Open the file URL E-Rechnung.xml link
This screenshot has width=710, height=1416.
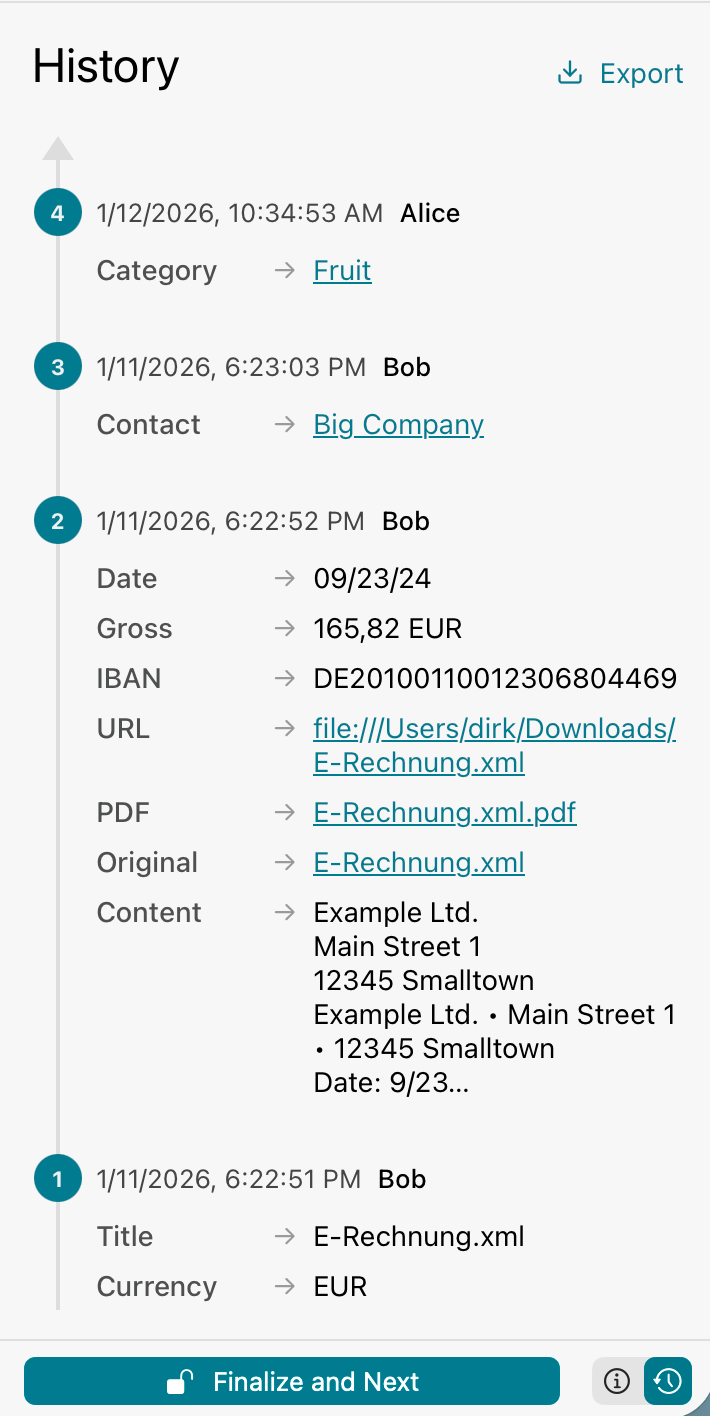pyautogui.click(x=494, y=746)
